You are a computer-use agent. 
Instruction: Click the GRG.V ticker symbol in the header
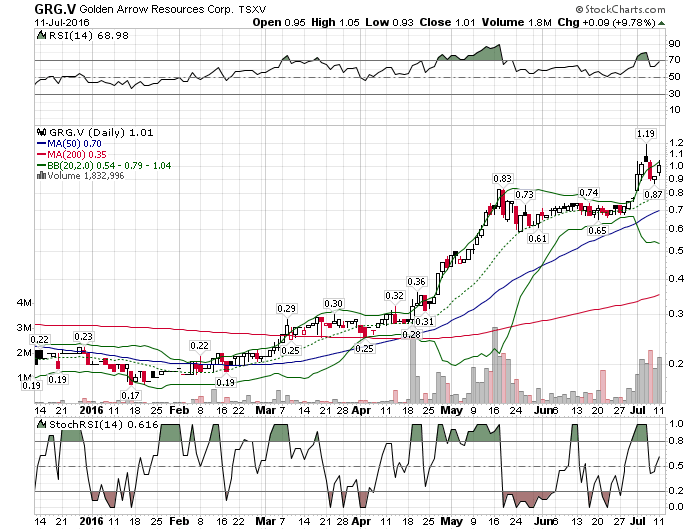point(55,8)
